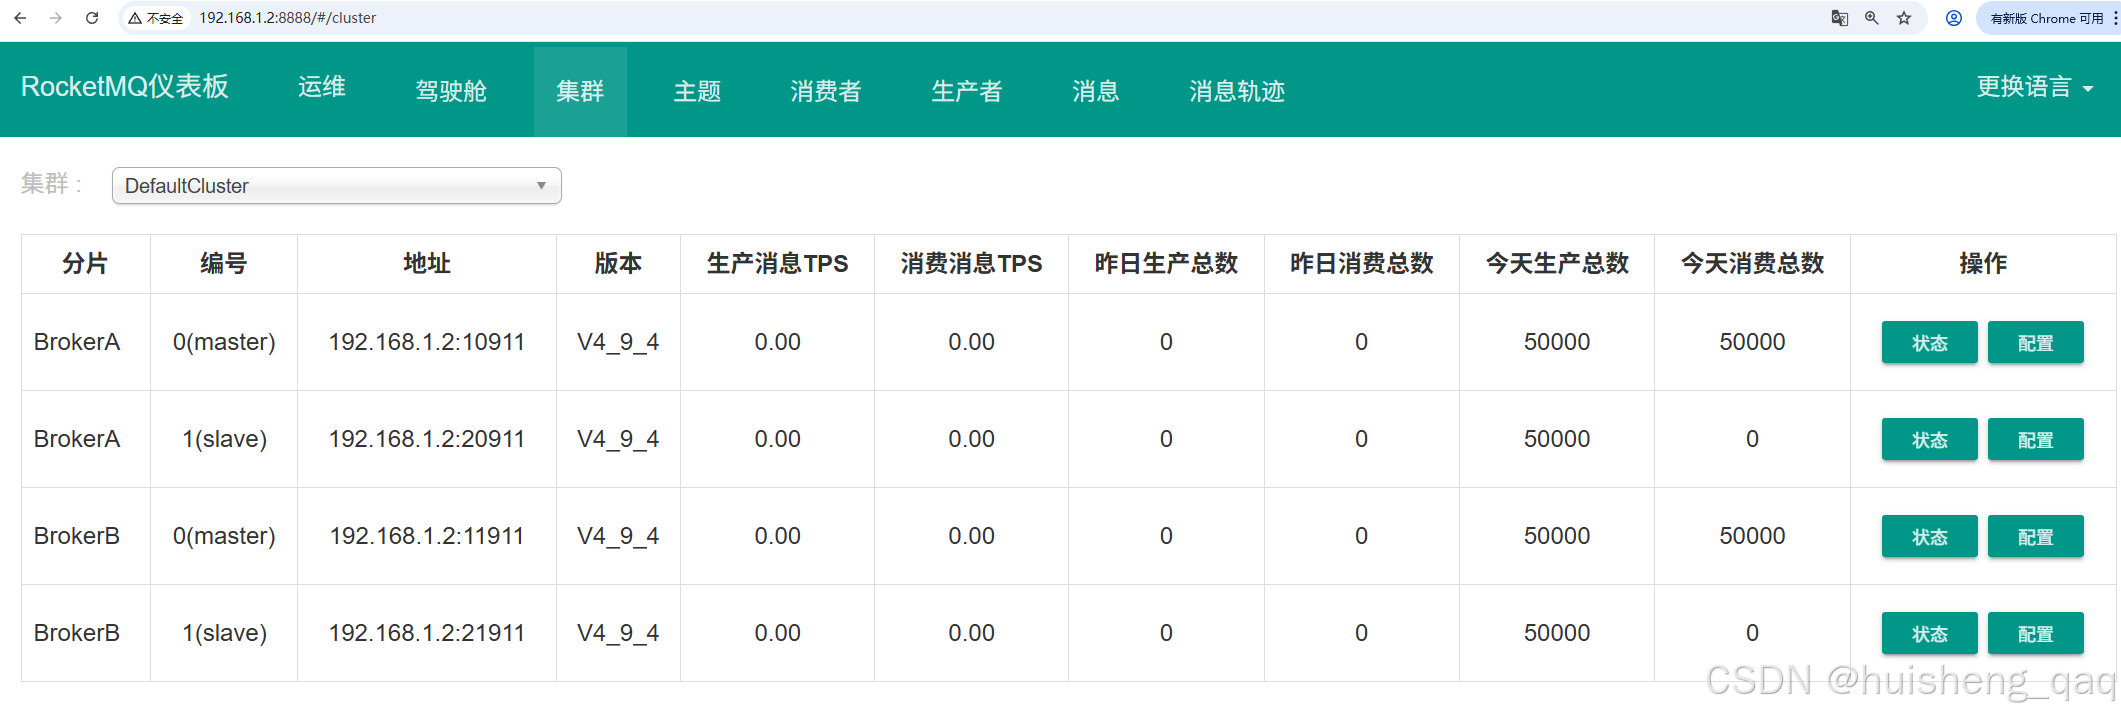Click 状态 for BrokerA slave 20911
Image resolution: width=2121 pixels, height=716 pixels.
[1929, 439]
